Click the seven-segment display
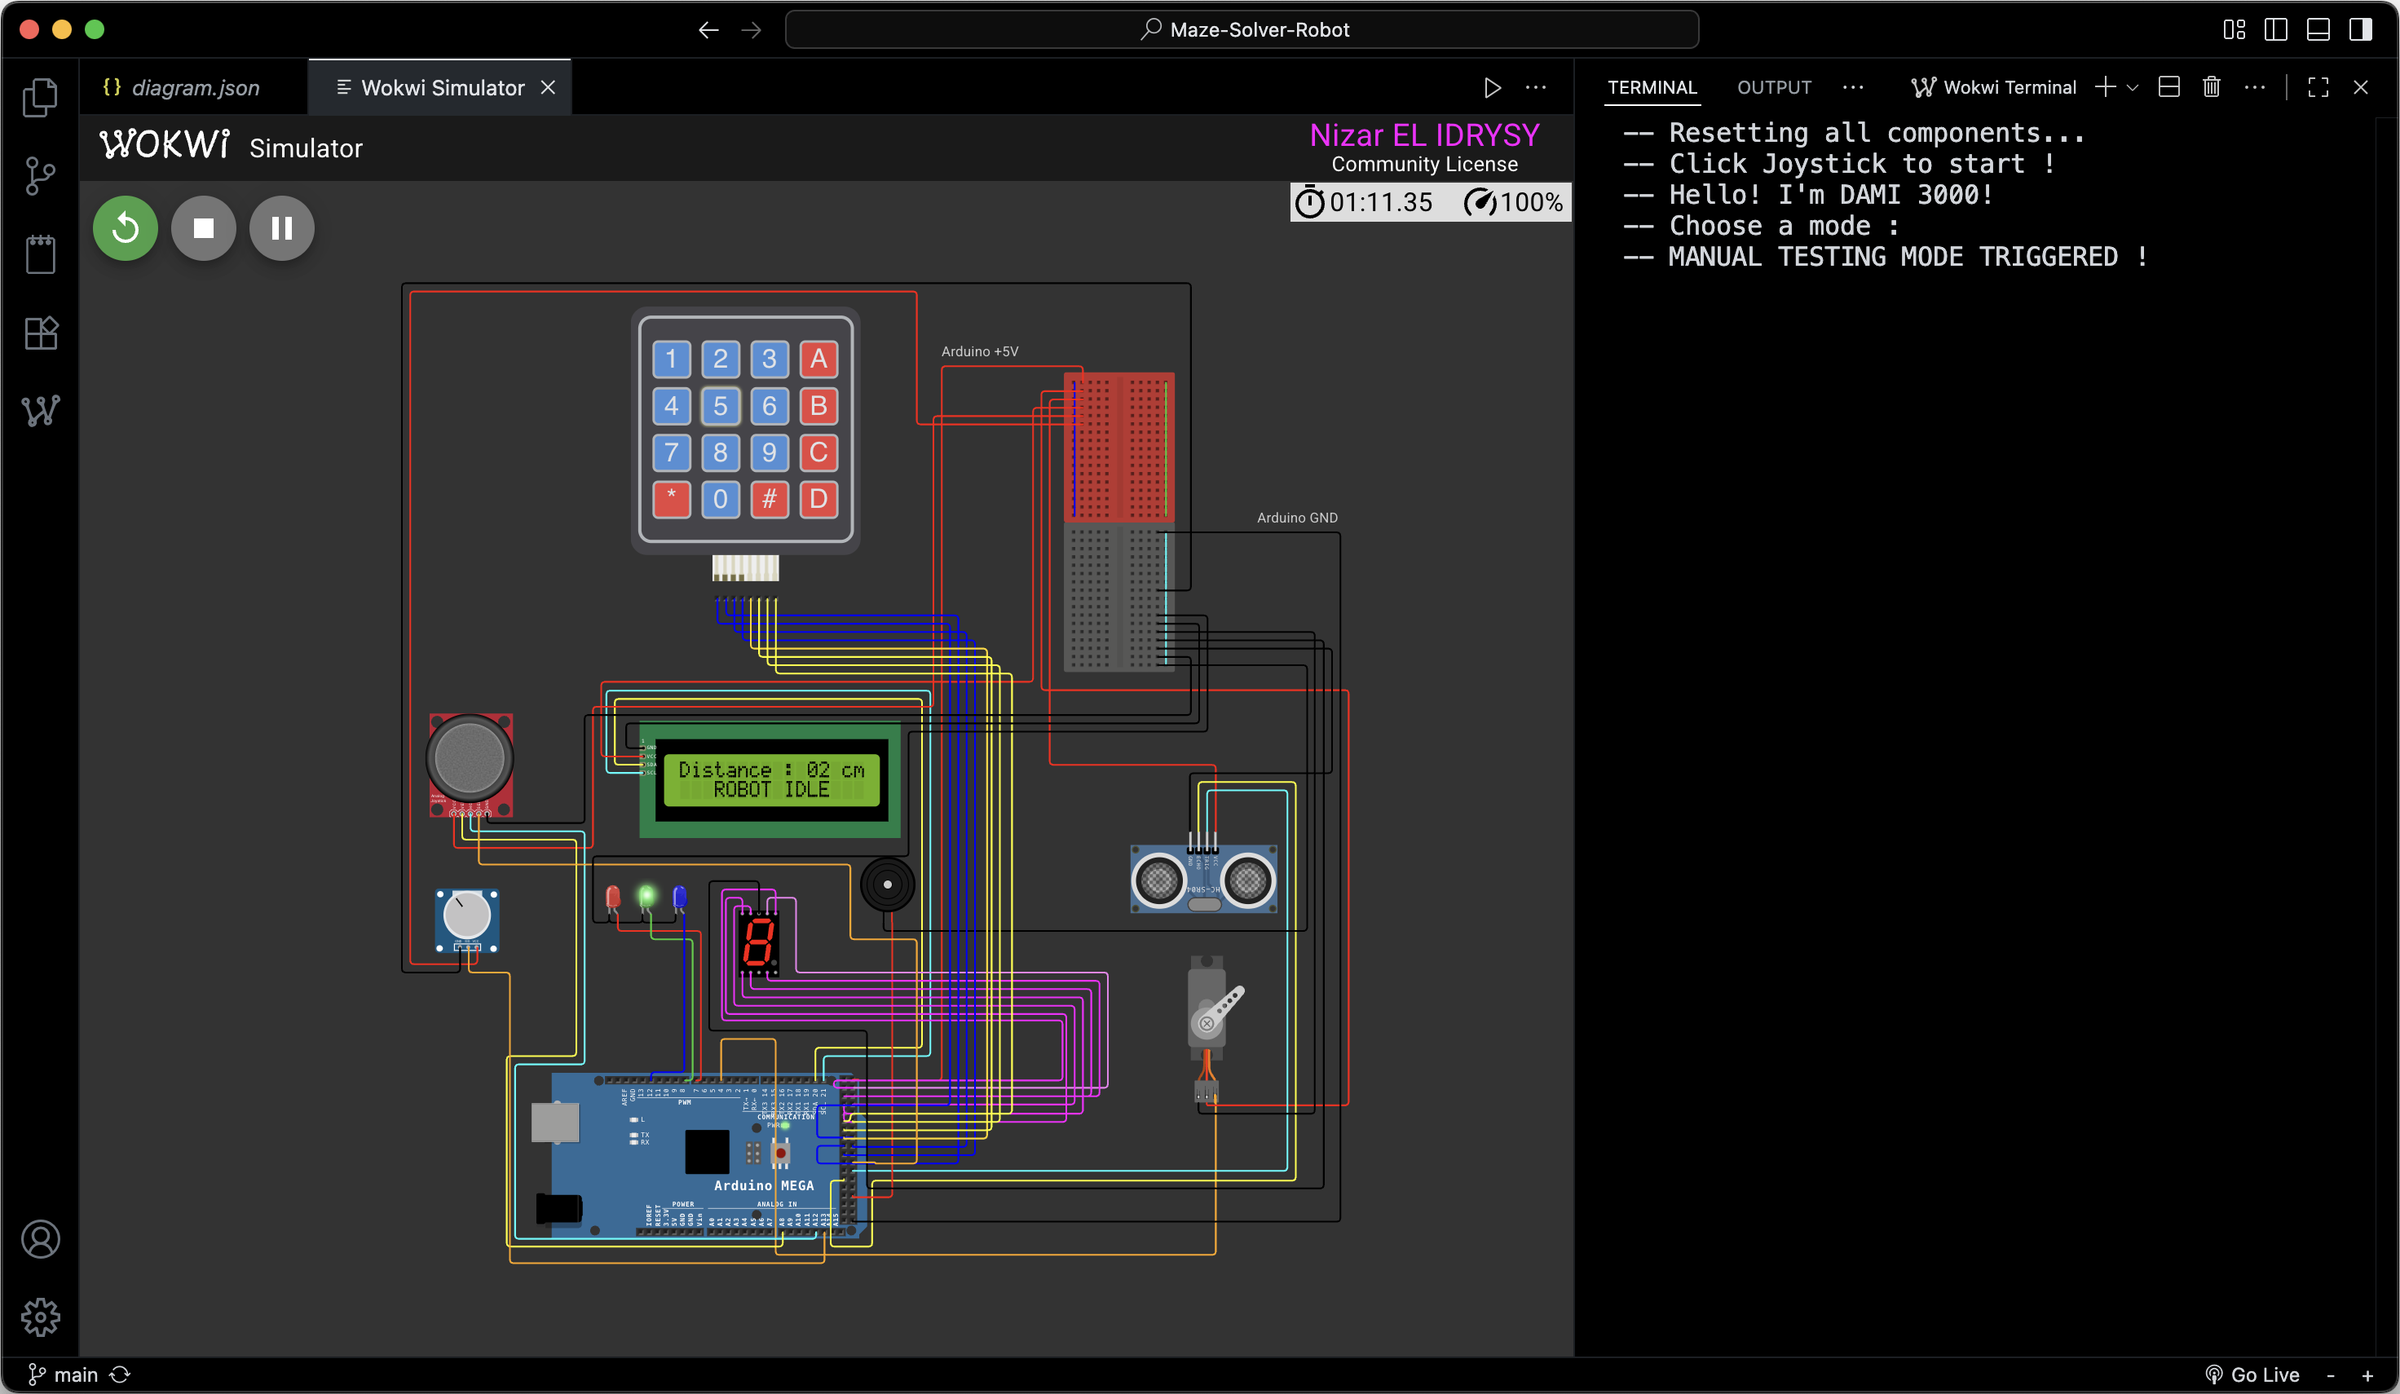This screenshot has height=1394, width=2400. tap(758, 941)
